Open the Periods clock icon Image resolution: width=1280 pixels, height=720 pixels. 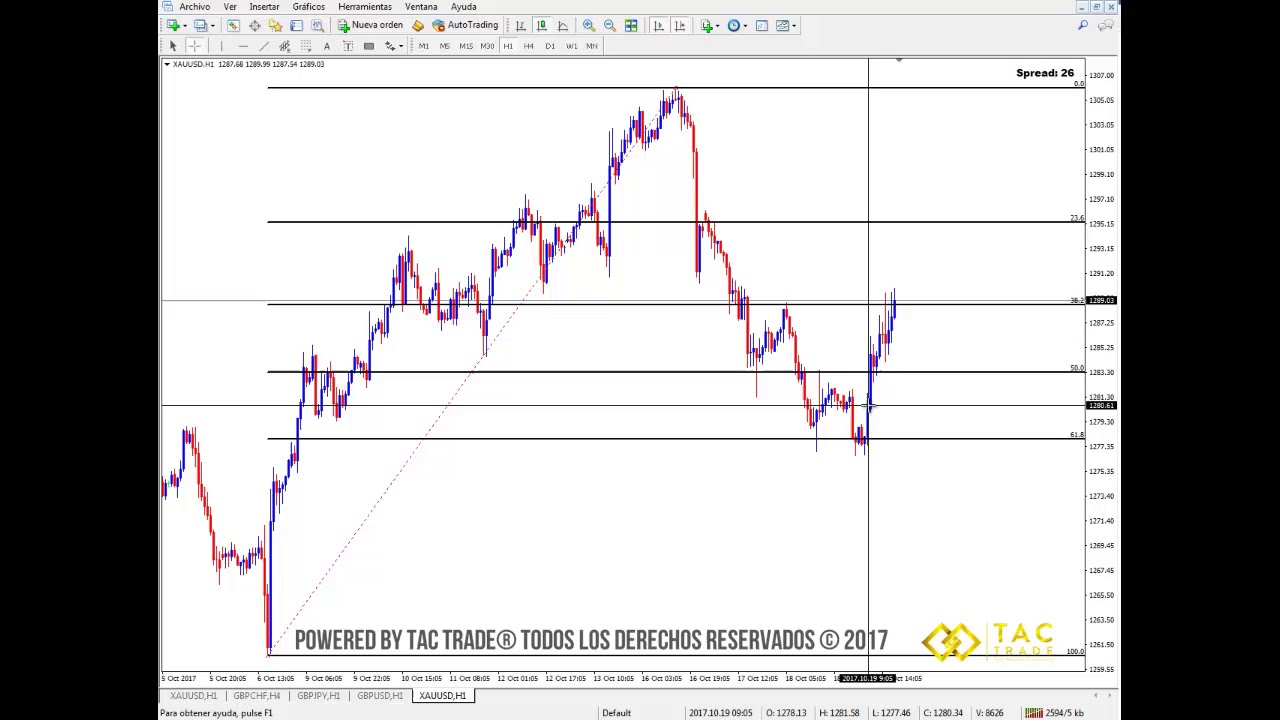click(734, 25)
